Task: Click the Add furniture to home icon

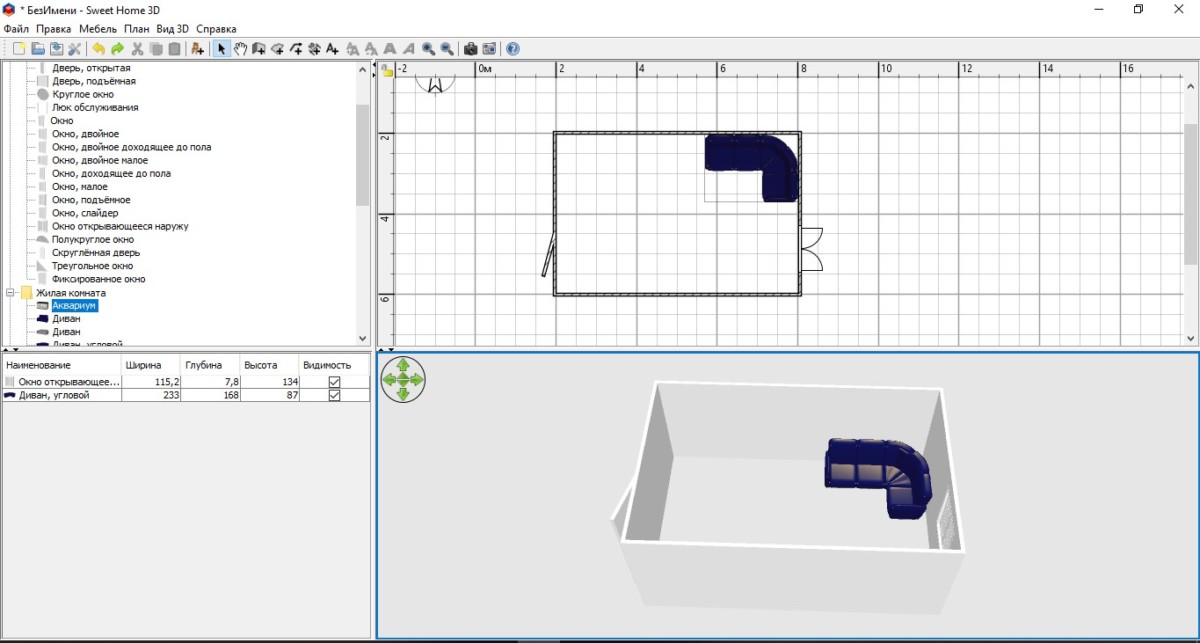Action: point(197,48)
